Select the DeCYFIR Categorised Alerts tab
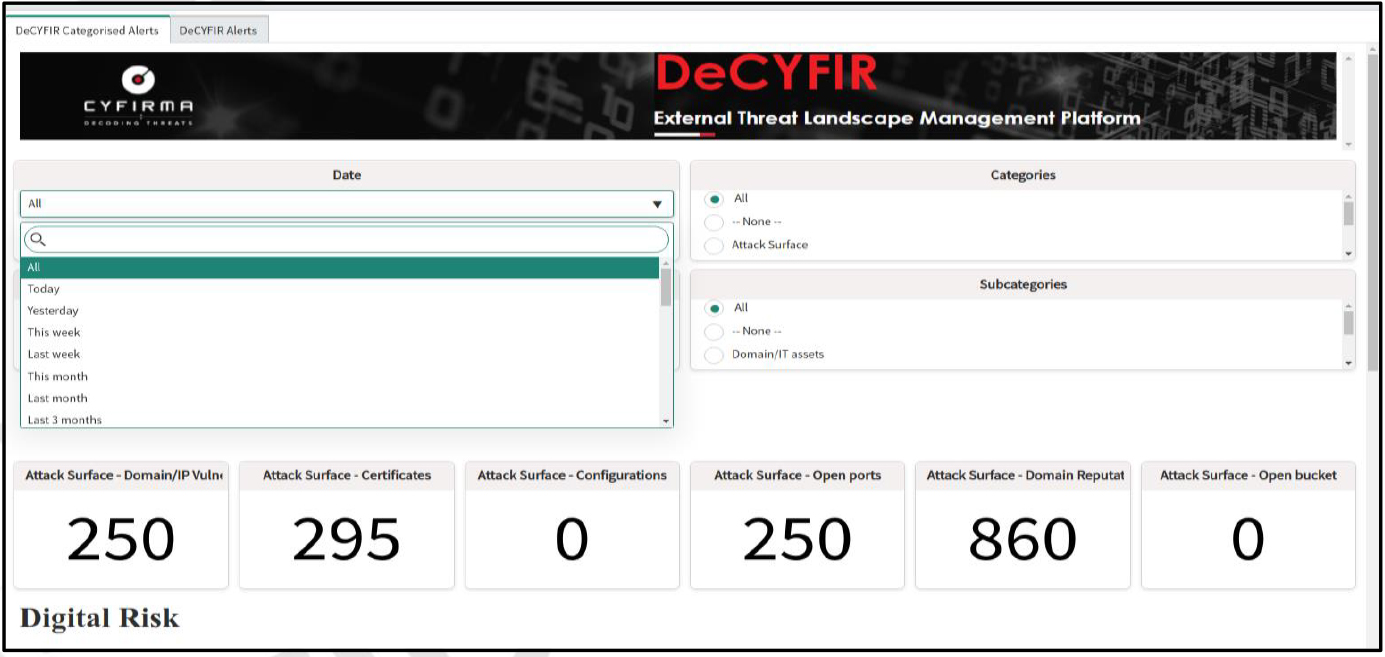Image resolution: width=1385 pixels, height=657 pixels. pos(87,30)
